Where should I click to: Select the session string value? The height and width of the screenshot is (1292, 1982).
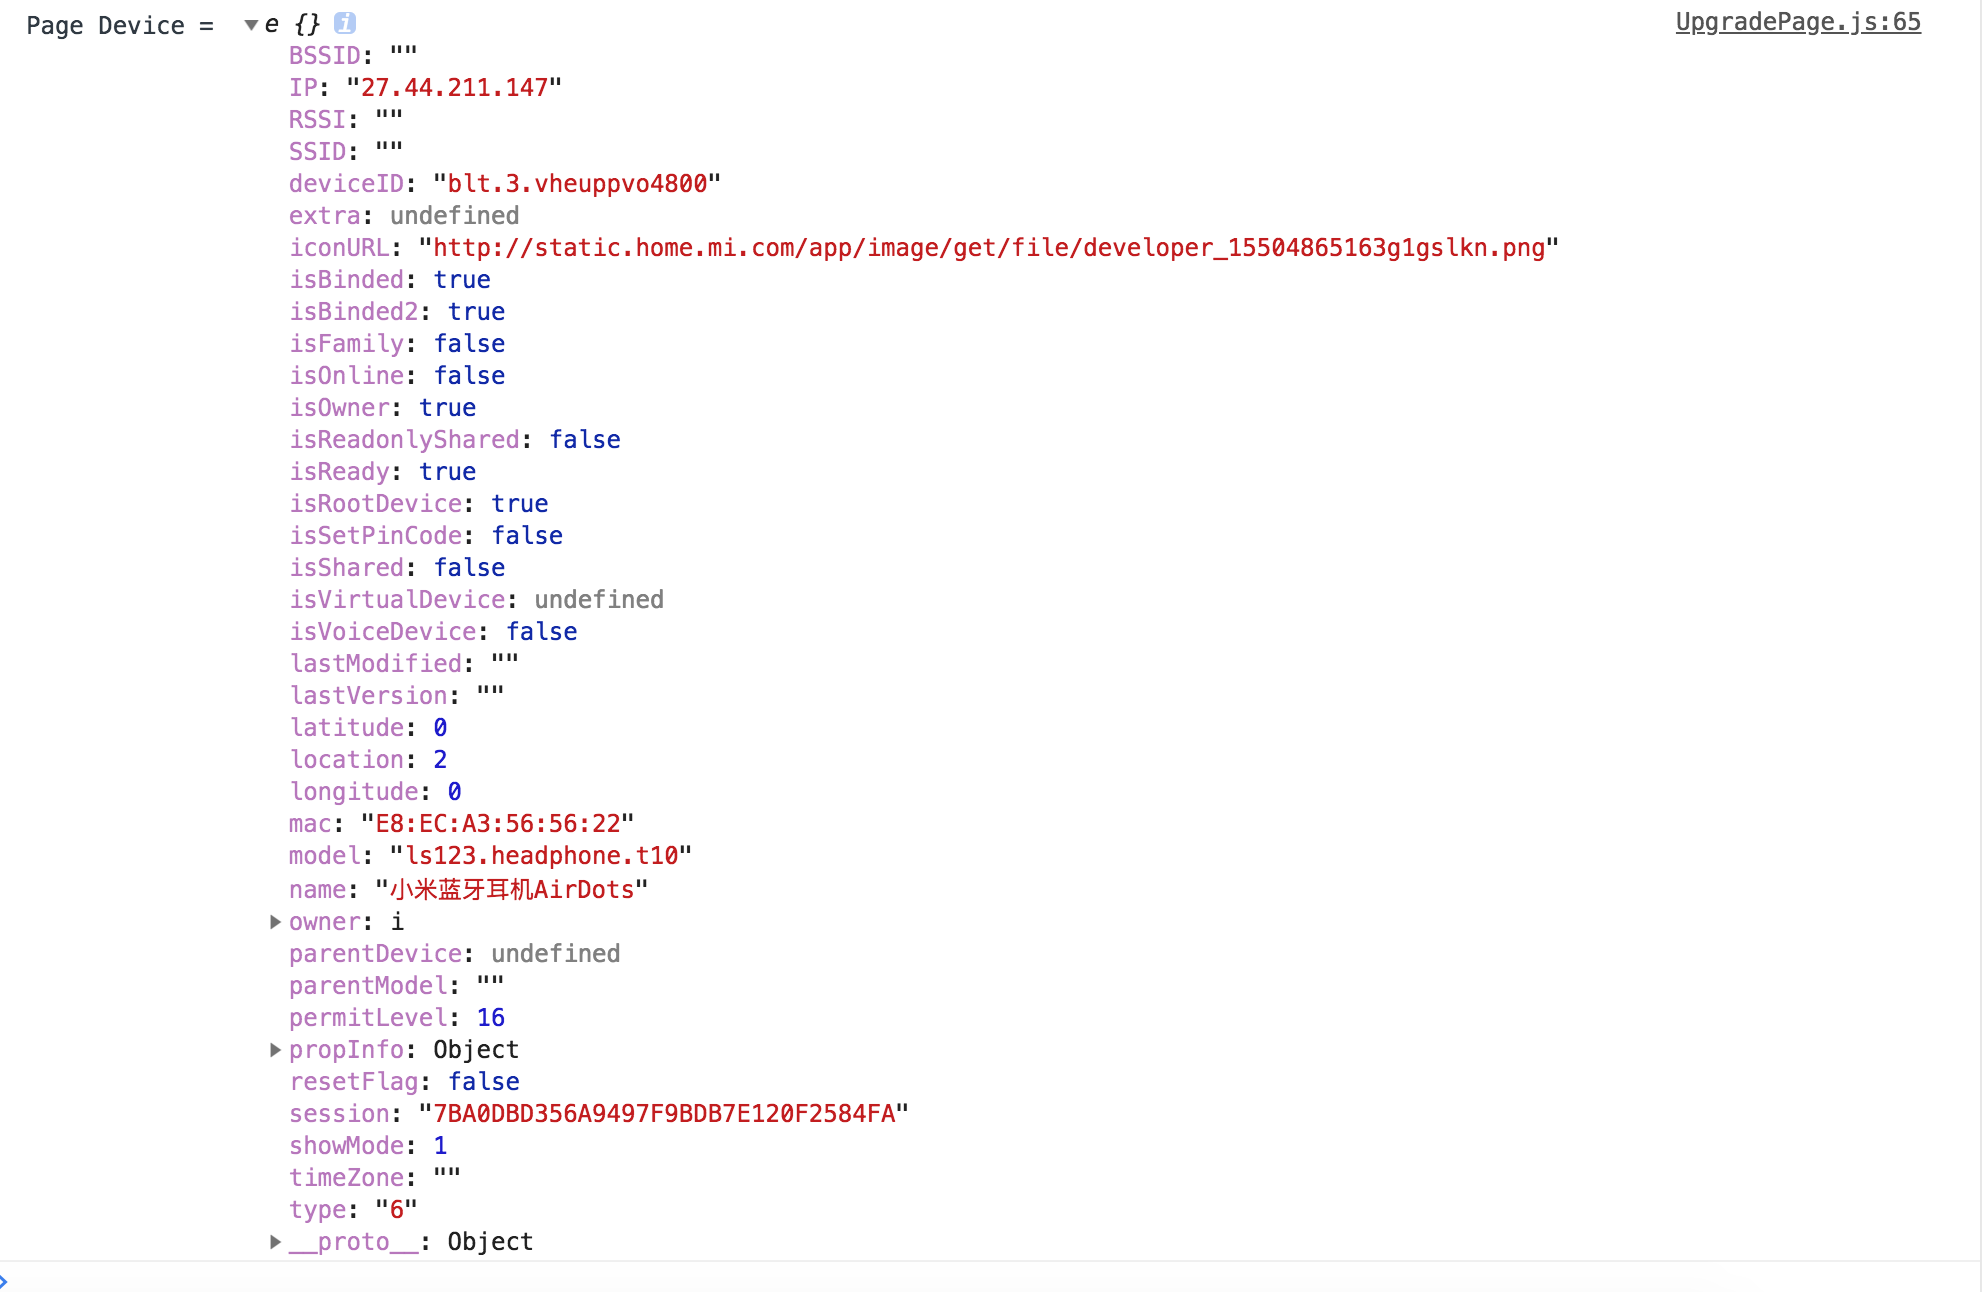click(x=665, y=1113)
